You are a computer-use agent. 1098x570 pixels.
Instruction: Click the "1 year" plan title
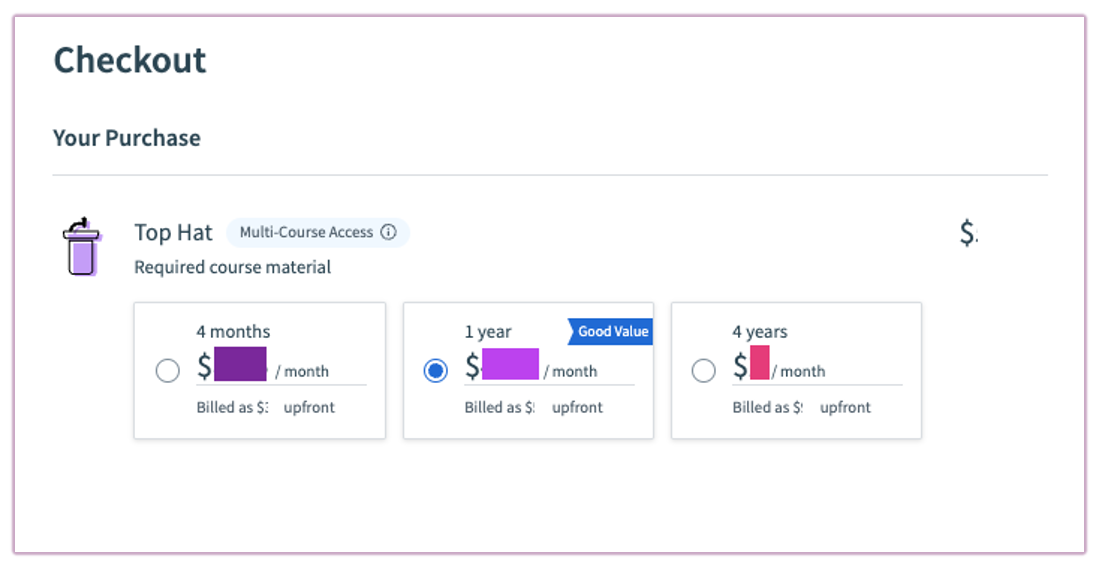(488, 332)
